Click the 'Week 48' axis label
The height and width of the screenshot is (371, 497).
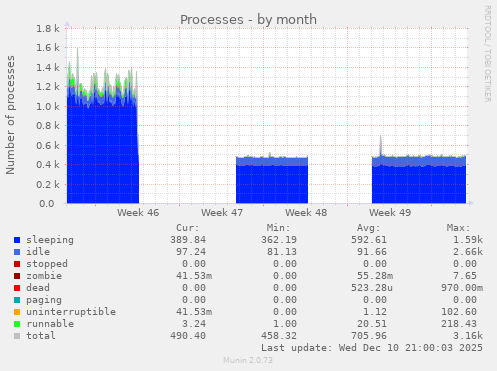pyautogui.click(x=306, y=213)
